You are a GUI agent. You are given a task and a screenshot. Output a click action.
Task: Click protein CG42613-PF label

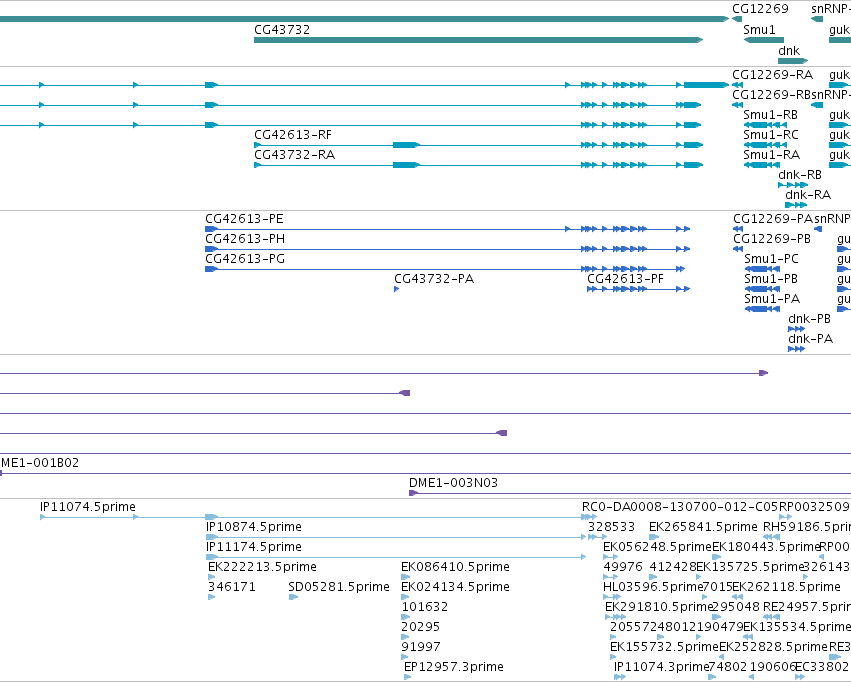[x=625, y=279]
